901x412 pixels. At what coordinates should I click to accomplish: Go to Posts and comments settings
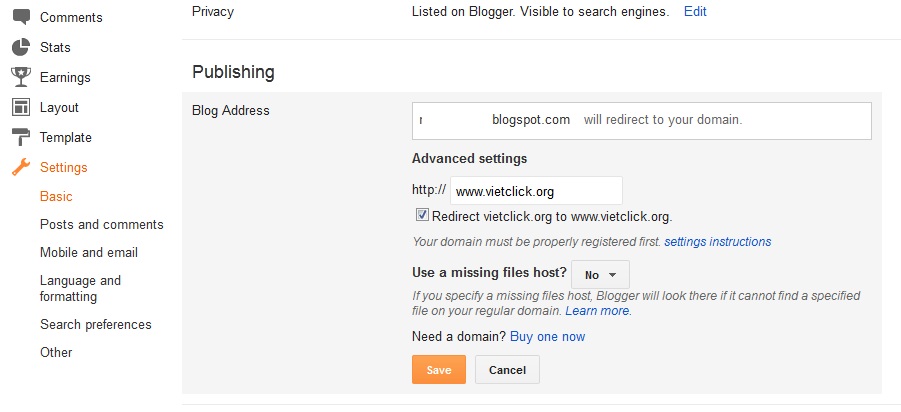101,225
